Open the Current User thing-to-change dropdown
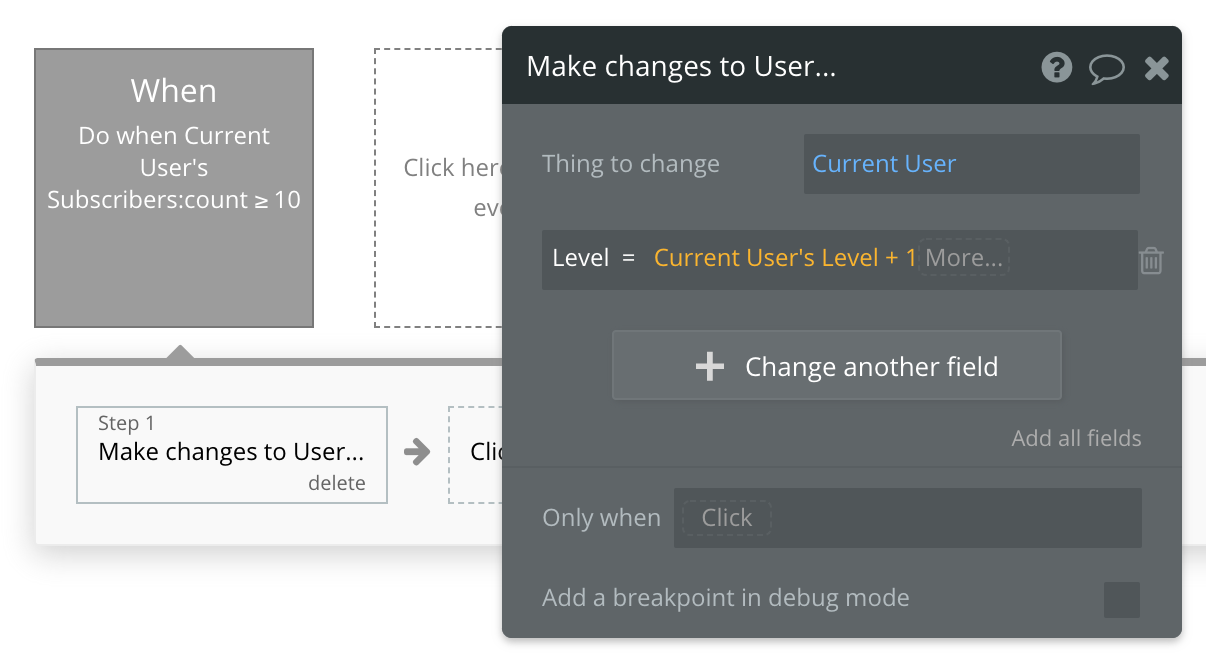This screenshot has height=658, width=1206. coord(970,164)
